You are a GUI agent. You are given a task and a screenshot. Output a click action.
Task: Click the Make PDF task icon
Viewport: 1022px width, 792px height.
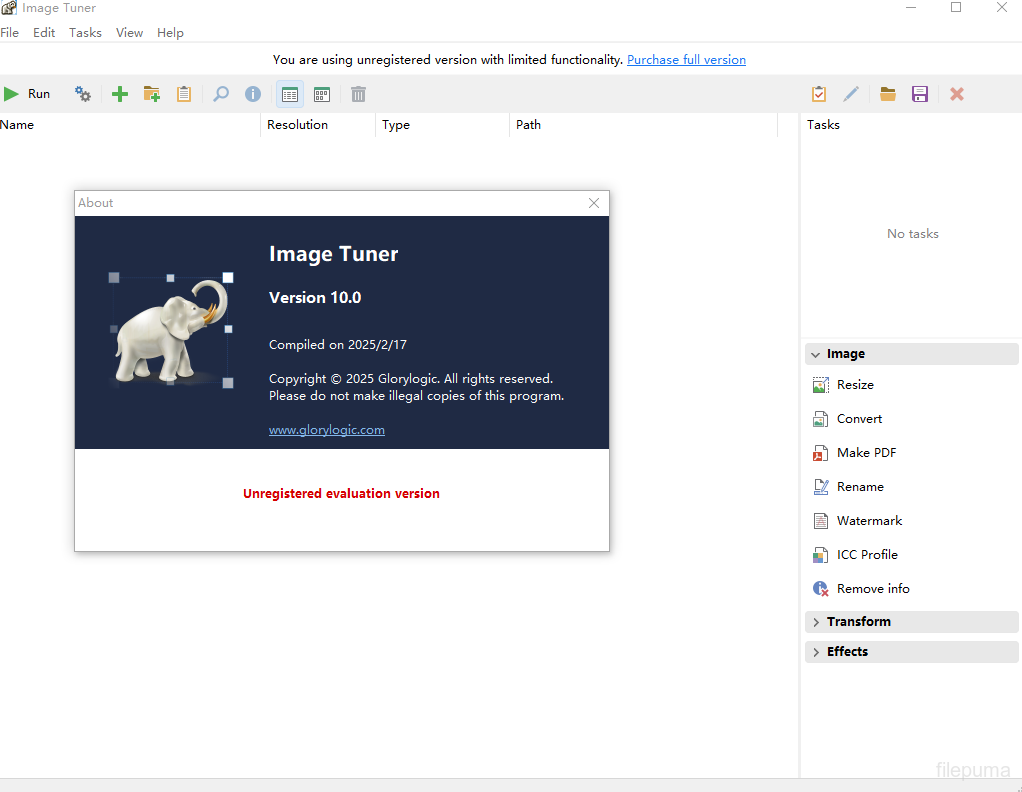821,453
